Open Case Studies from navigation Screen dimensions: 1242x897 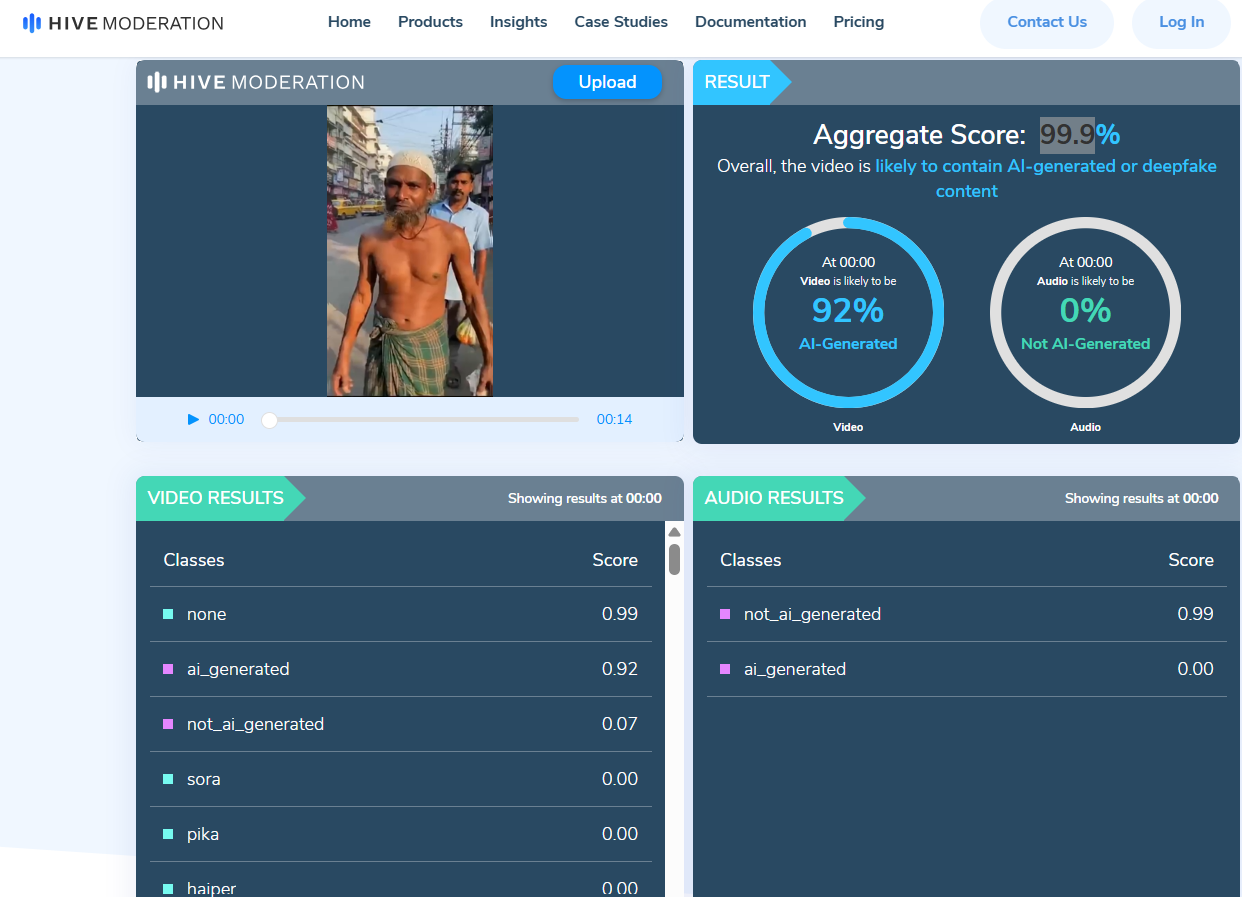pos(621,22)
